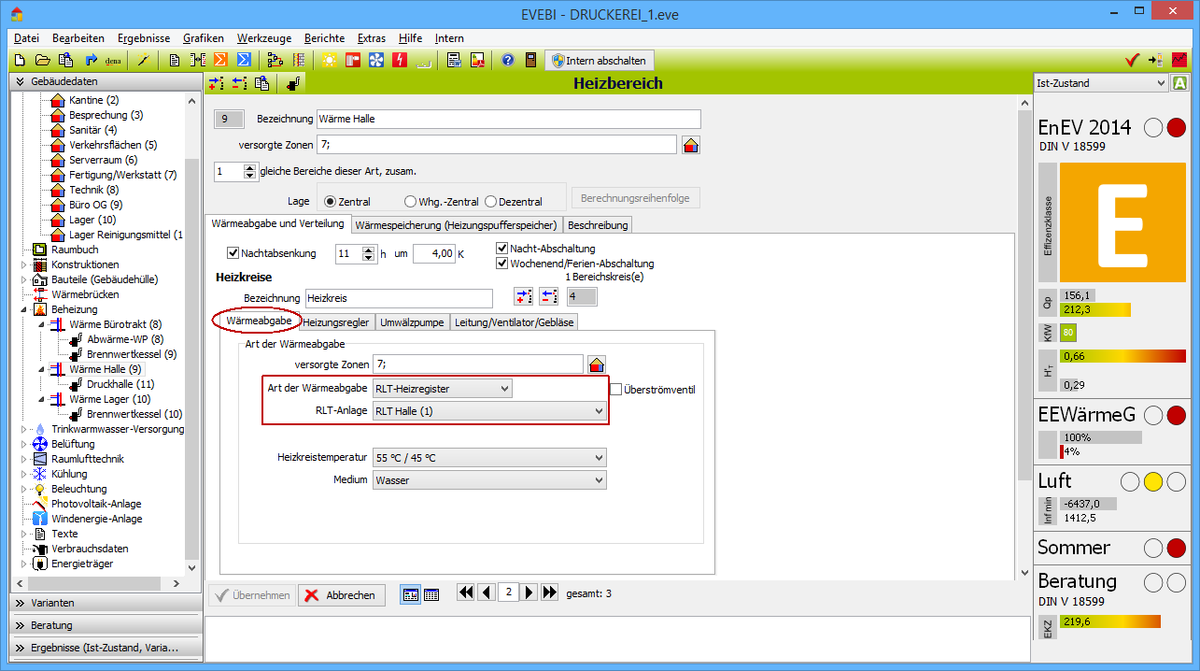This screenshot has width=1200, height=671.
Task: Add a Heizbereich with the plus icon
Action: (x=217, y=84)
